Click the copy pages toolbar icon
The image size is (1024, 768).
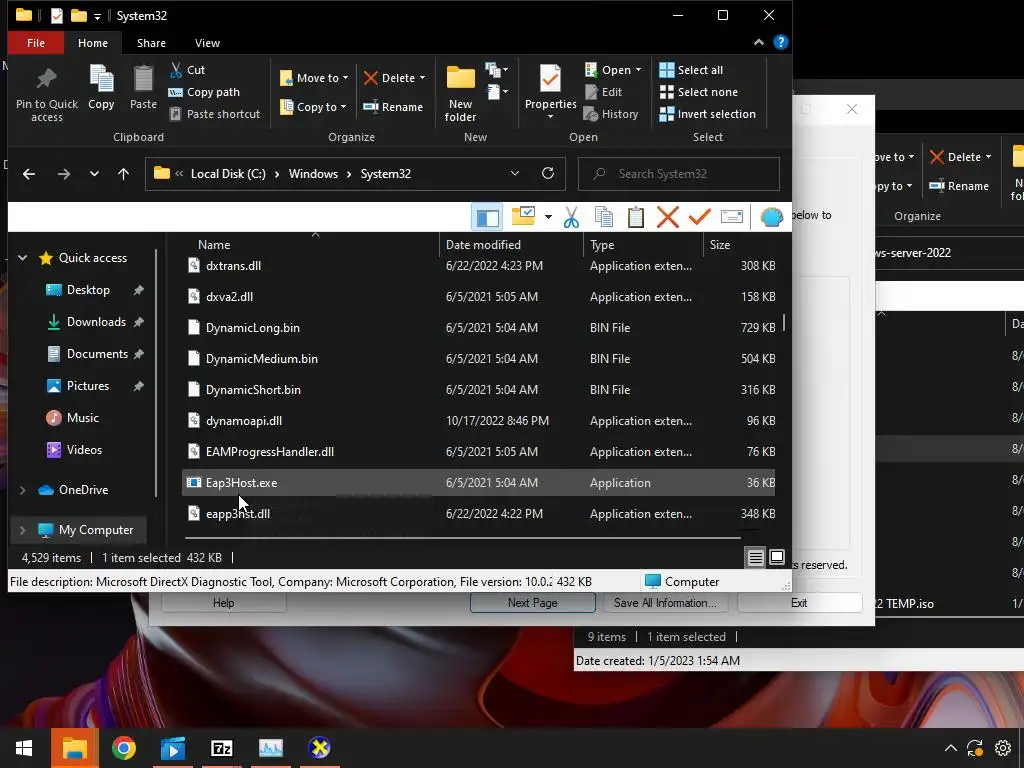604,217
